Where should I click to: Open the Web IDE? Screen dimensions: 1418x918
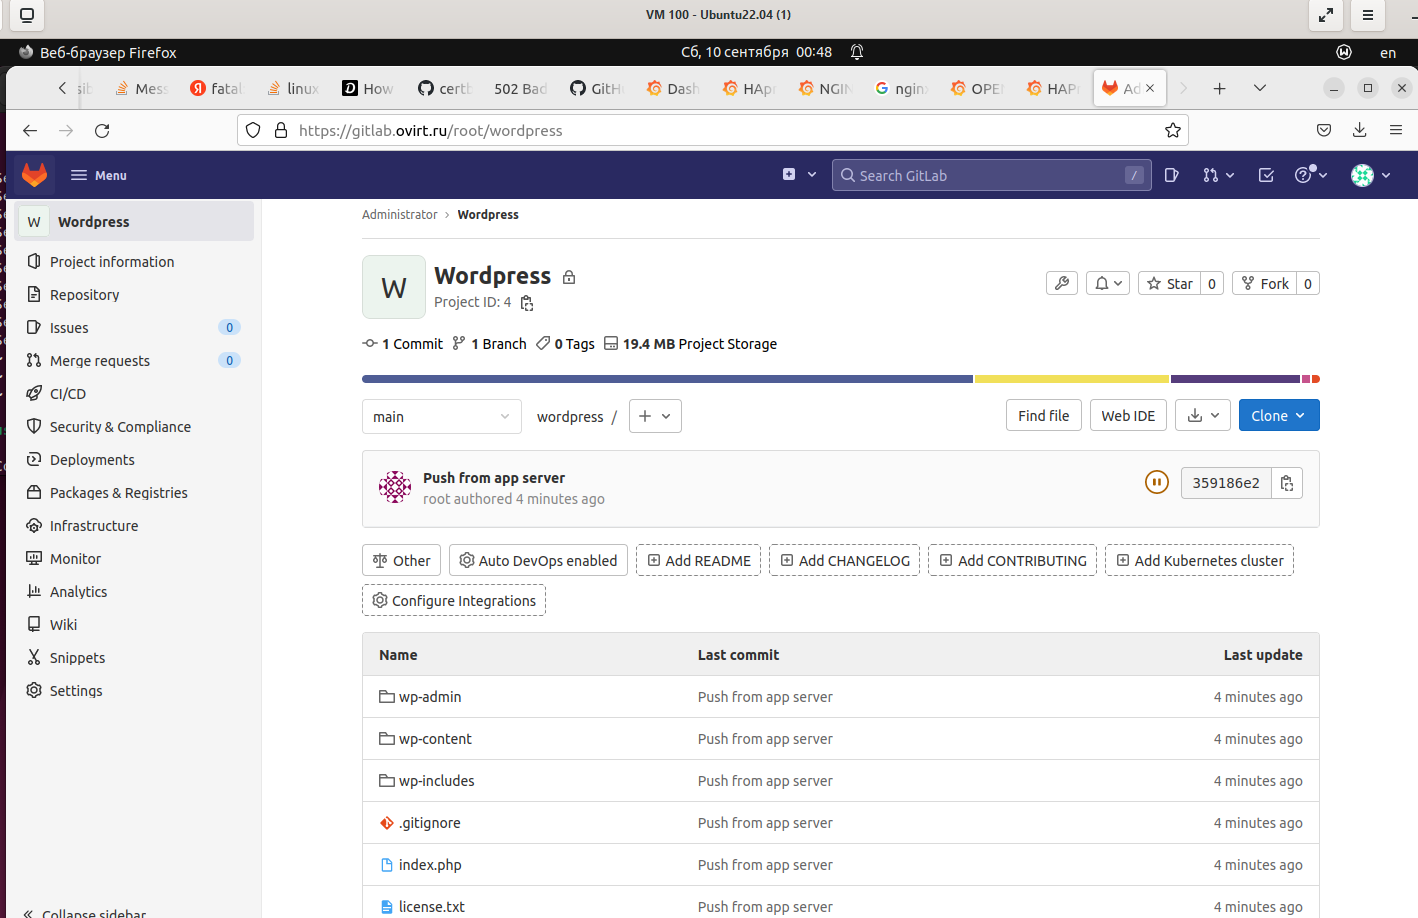pos(1128,416)
